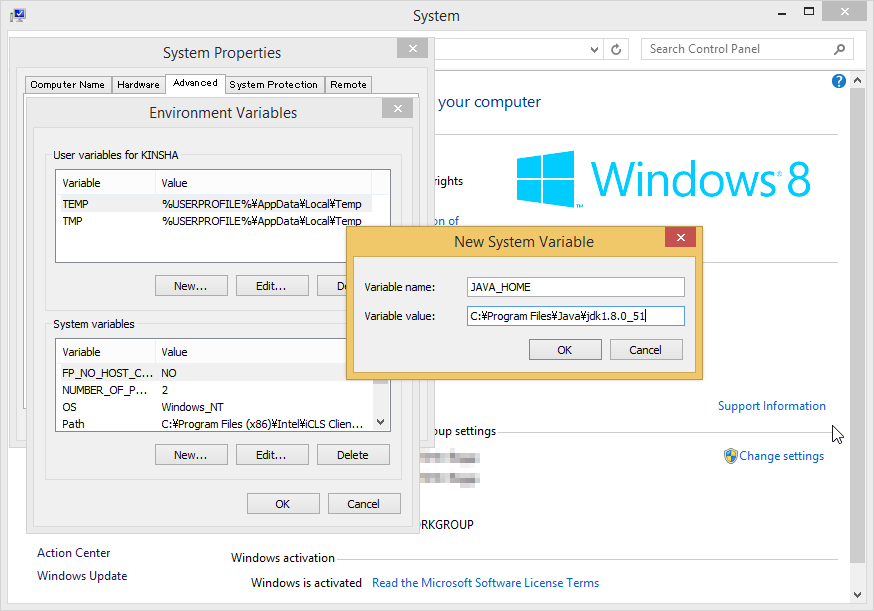The width and height of the screenshot is (874, 611).
Task: Open the Action Center link
Action: pyautogui.click(x=74, y=552)
